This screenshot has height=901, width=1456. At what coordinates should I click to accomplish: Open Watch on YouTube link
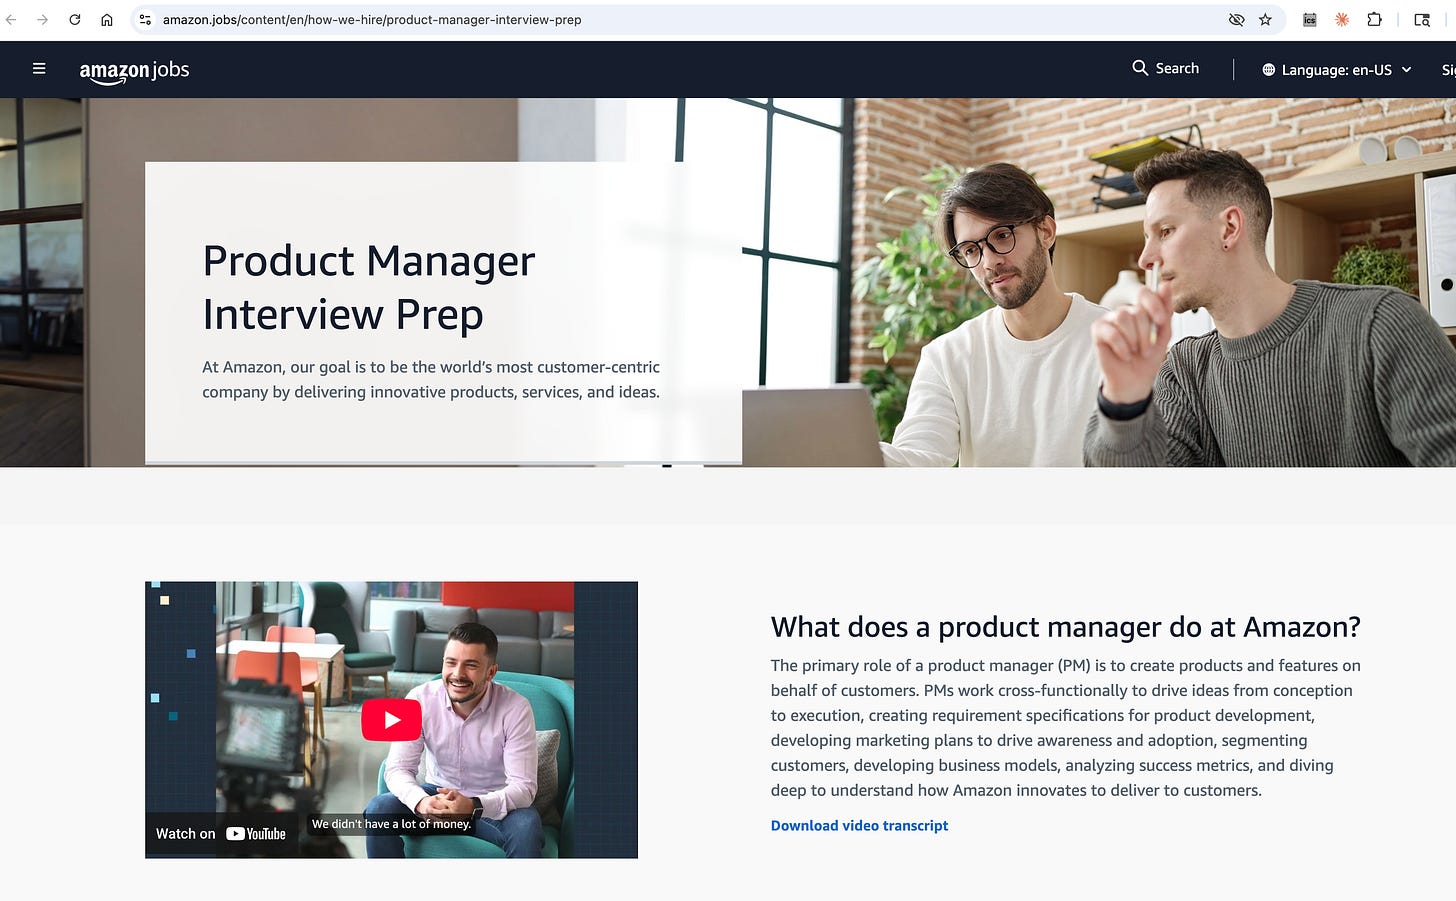[x=221, y=833]
